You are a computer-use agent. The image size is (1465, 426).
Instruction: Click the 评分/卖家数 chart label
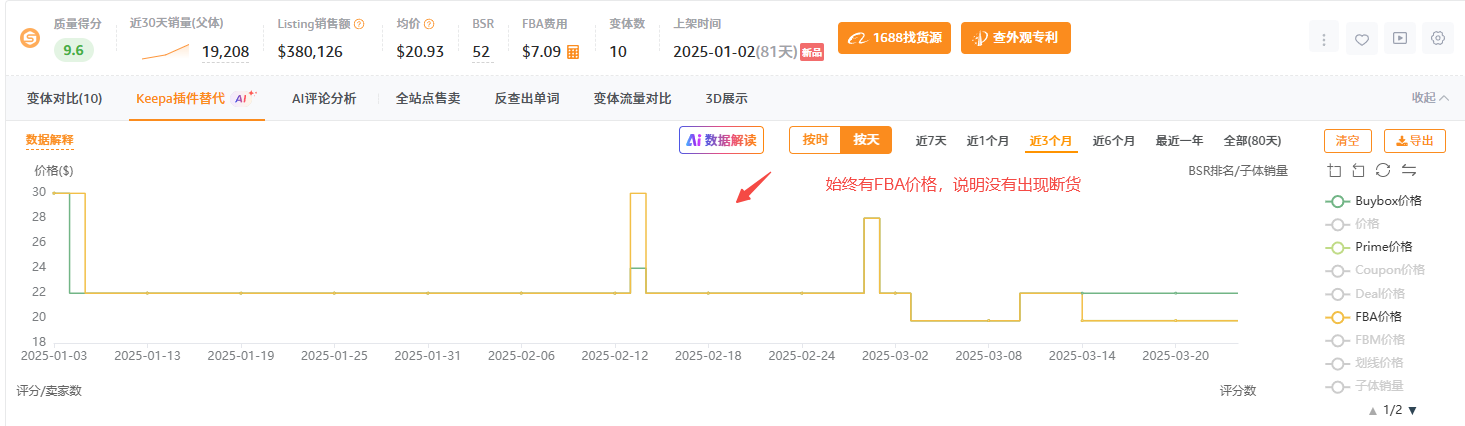coord(49,390)
